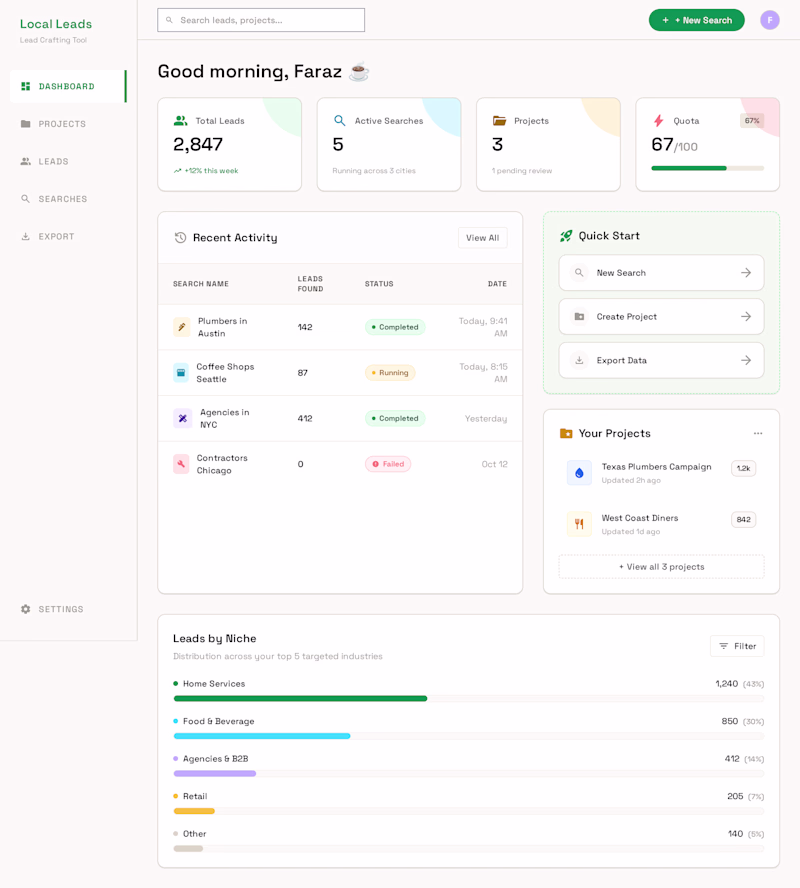Open Leads sidebar section
This screenshot has width=800, height=888.
point(68,161)
